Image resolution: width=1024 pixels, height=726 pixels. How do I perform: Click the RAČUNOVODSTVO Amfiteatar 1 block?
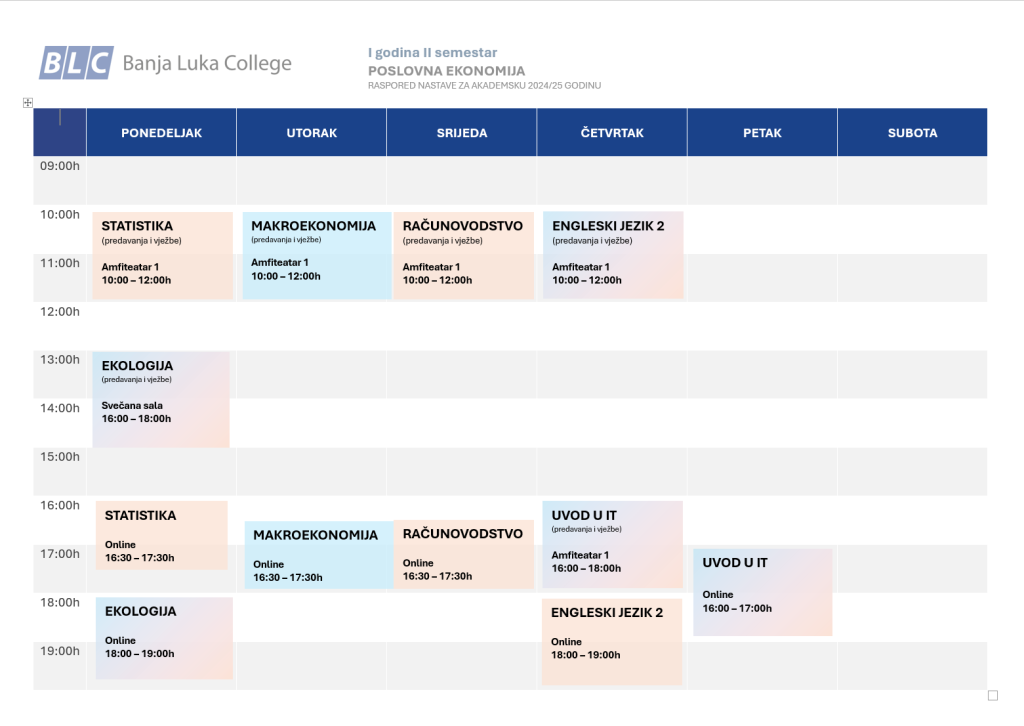[x=464, y=255]
